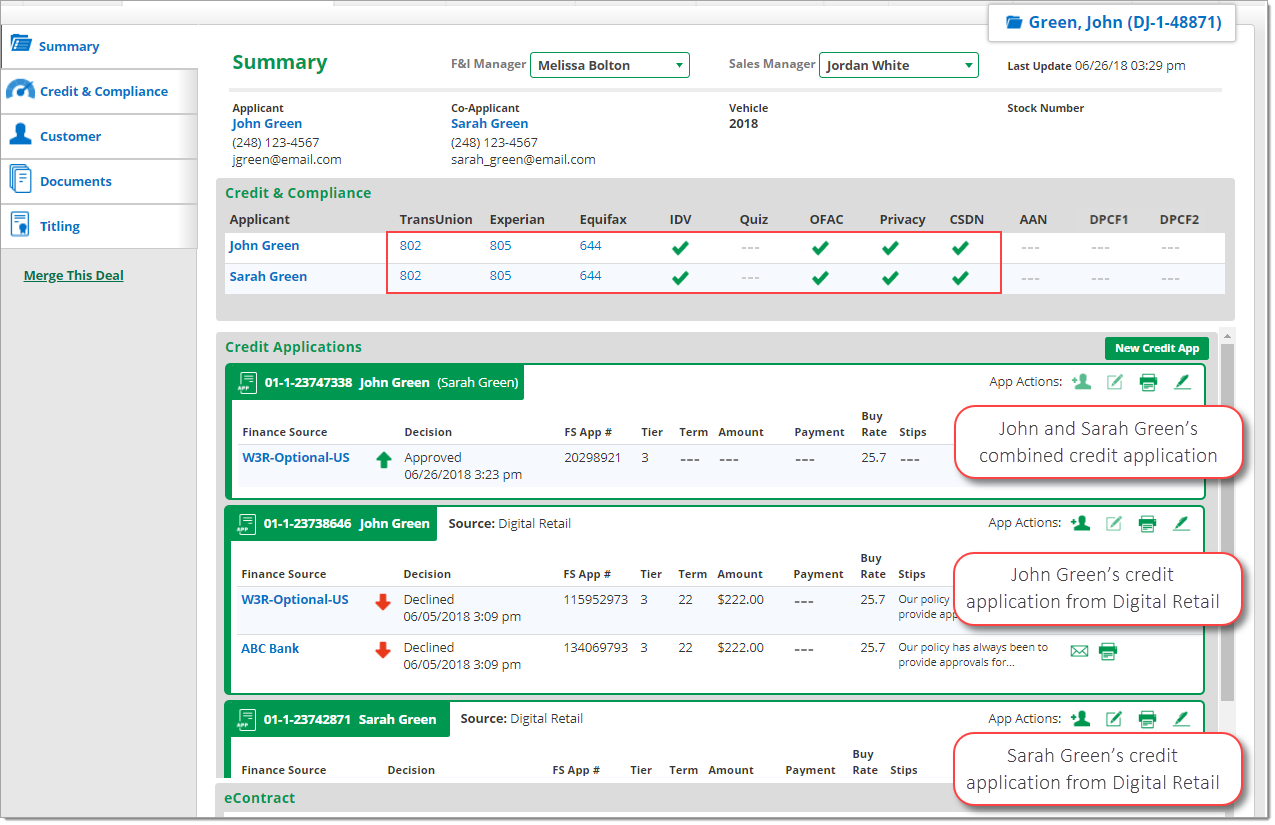Screen dimensions: 1275x825
Task: Click FS App number 134069793
Action: click(595, 648)
